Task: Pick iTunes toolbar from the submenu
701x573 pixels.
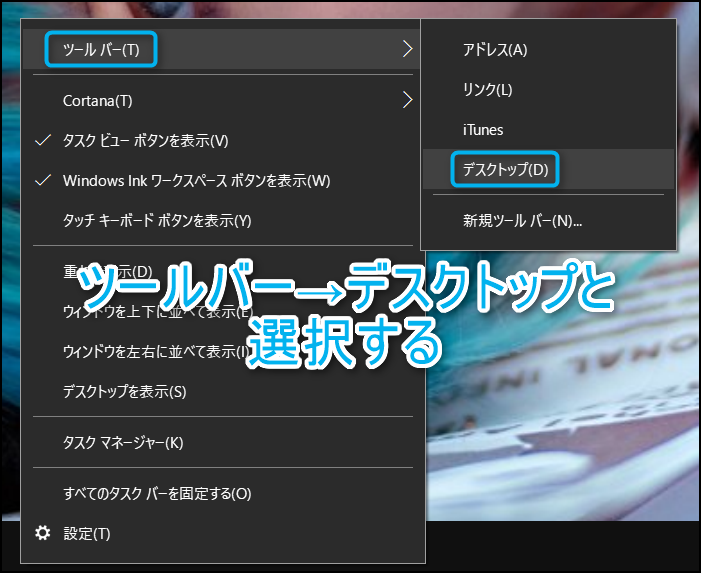Action: 483,130
